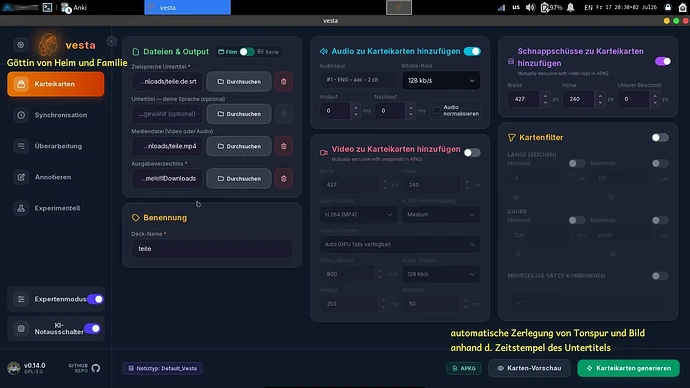Browse for the Zielsprache Untertitel file

point(239,82)
